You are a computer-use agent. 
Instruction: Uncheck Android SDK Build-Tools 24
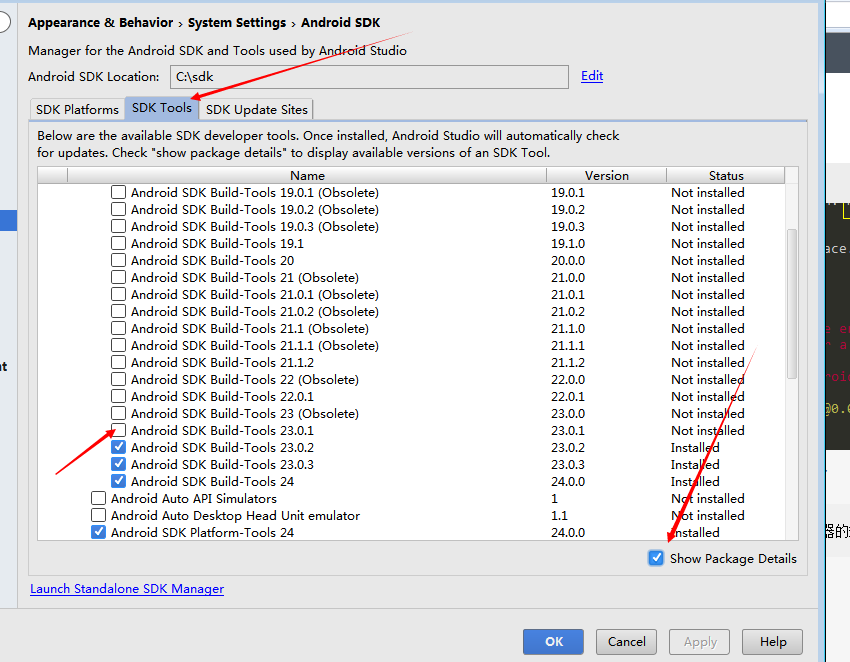pos(118,481)
